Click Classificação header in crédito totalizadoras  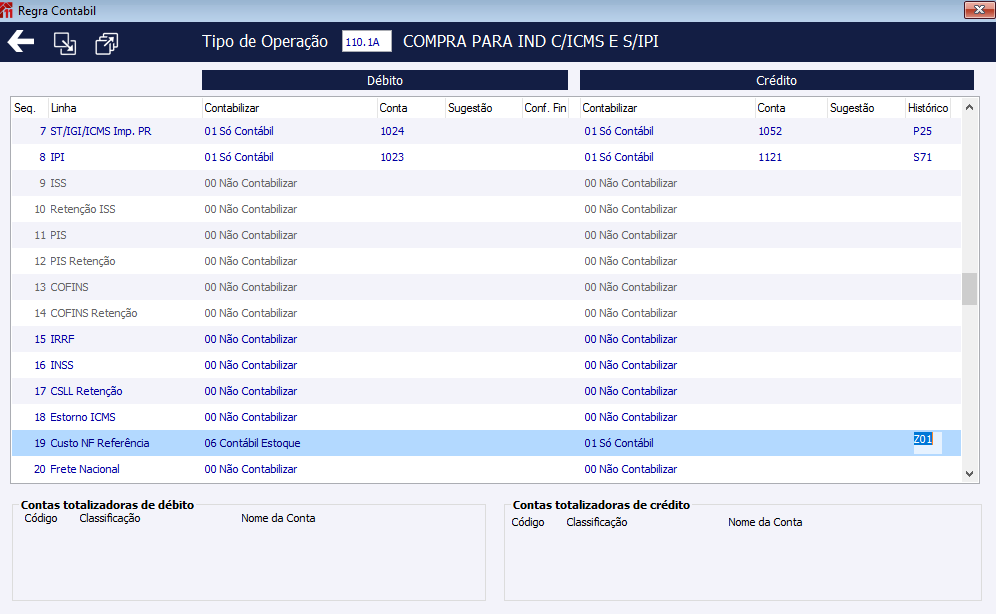(596, 522)
